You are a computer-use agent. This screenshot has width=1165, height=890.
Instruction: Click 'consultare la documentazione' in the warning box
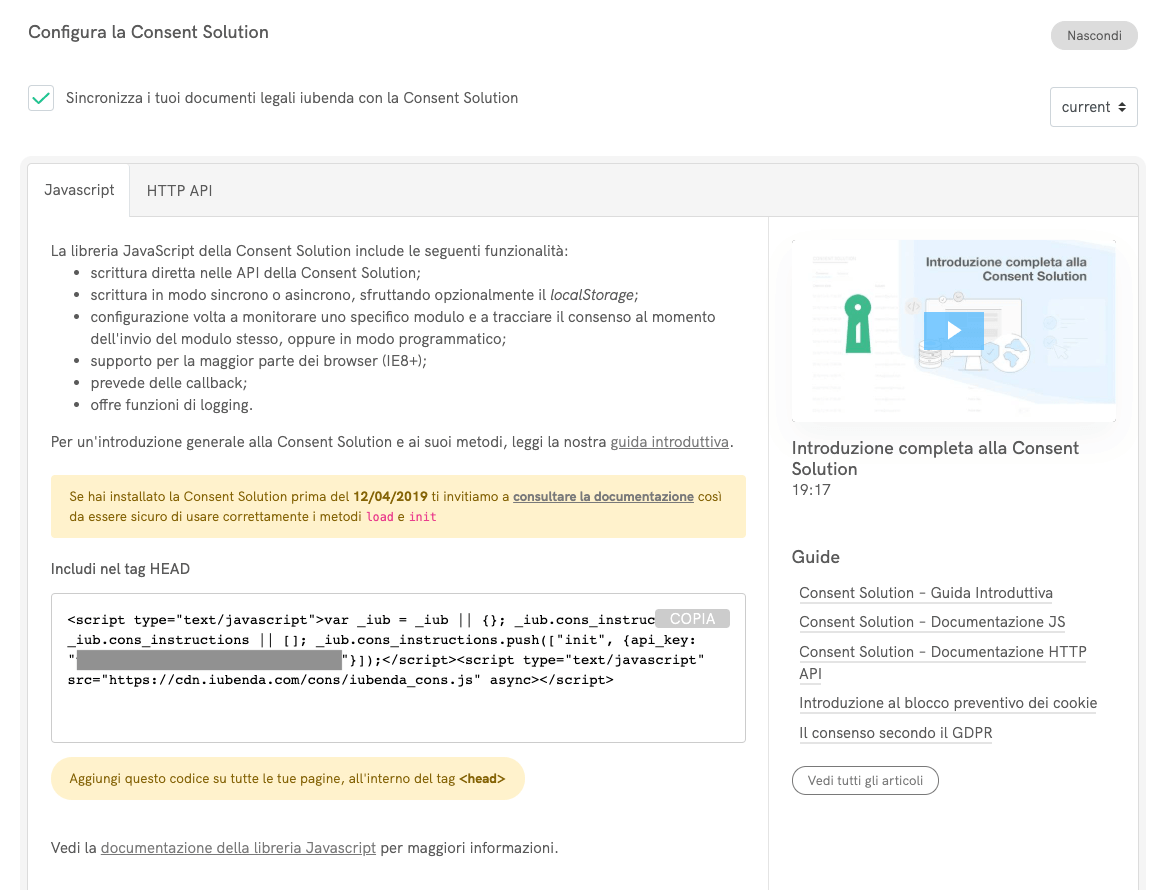click(603, 497)
